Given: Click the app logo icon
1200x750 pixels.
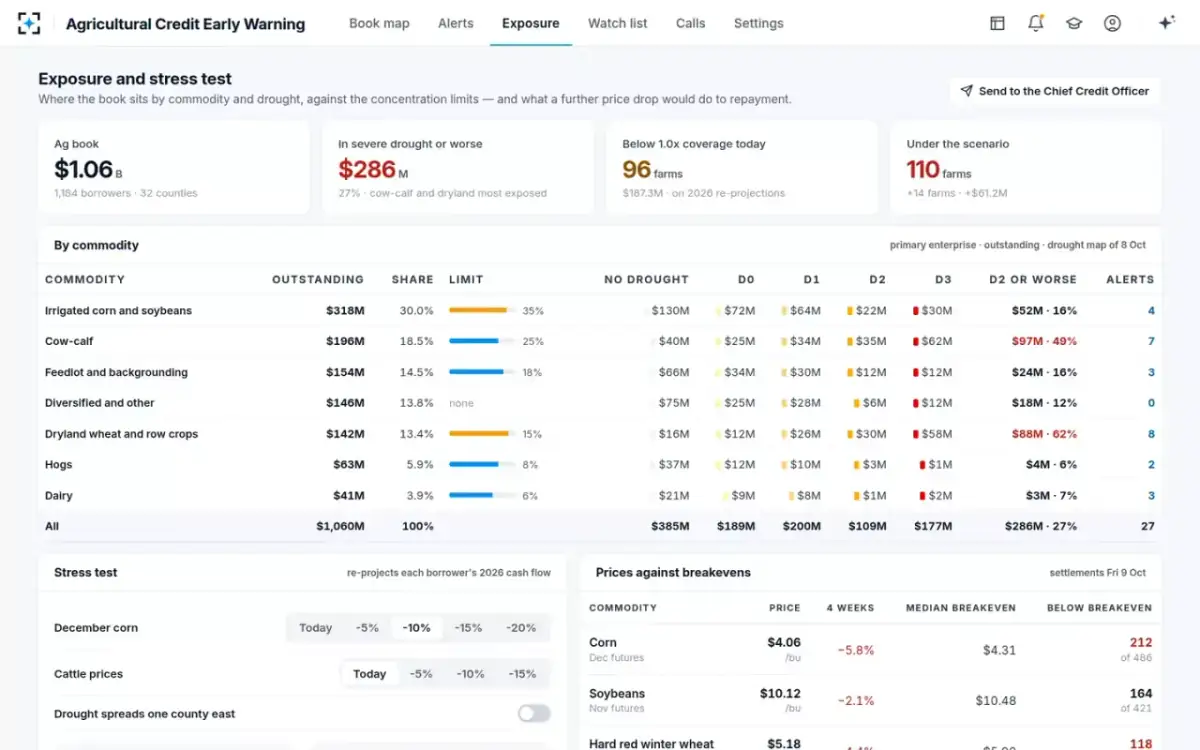Looking at the screenshot, I should tap(30, 23).
